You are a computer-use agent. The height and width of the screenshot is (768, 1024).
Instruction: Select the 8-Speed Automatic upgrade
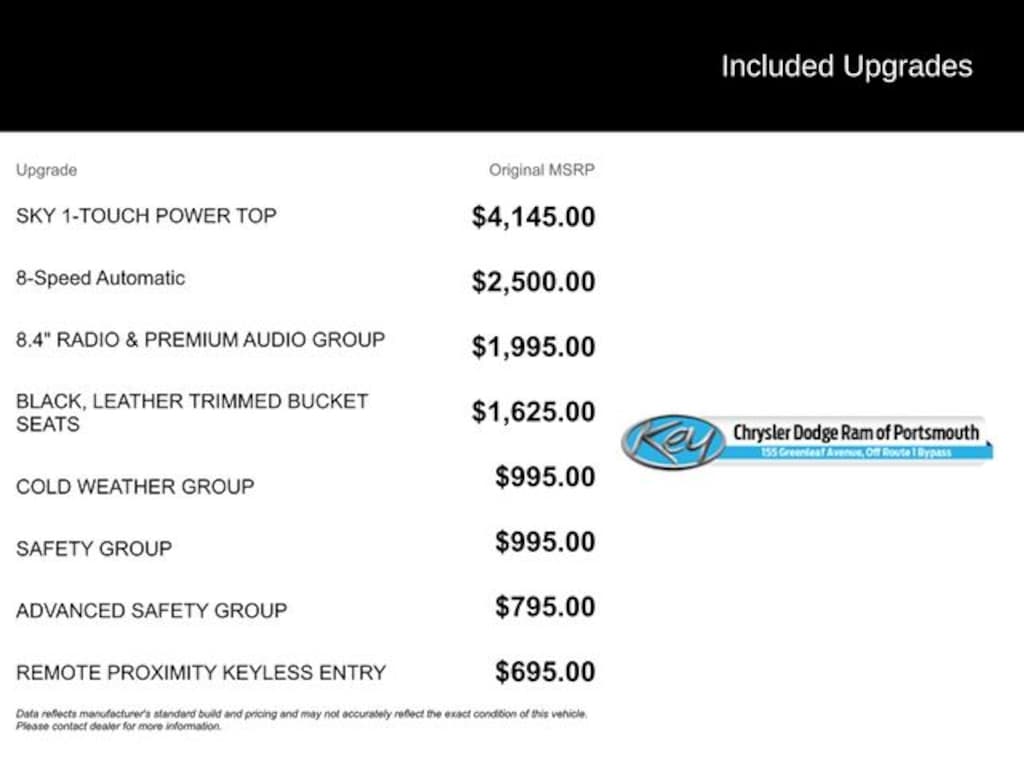pos(100,278)
